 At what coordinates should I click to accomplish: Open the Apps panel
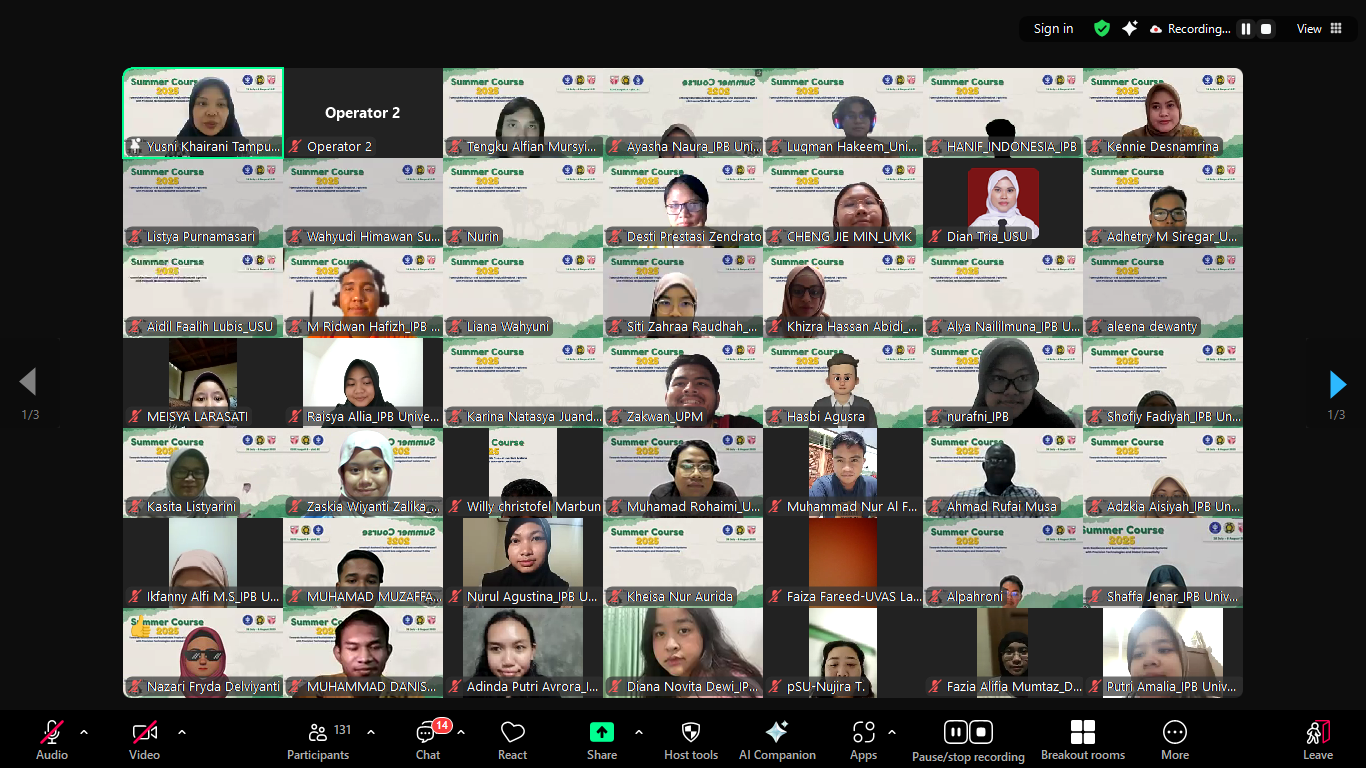point(863,740)
